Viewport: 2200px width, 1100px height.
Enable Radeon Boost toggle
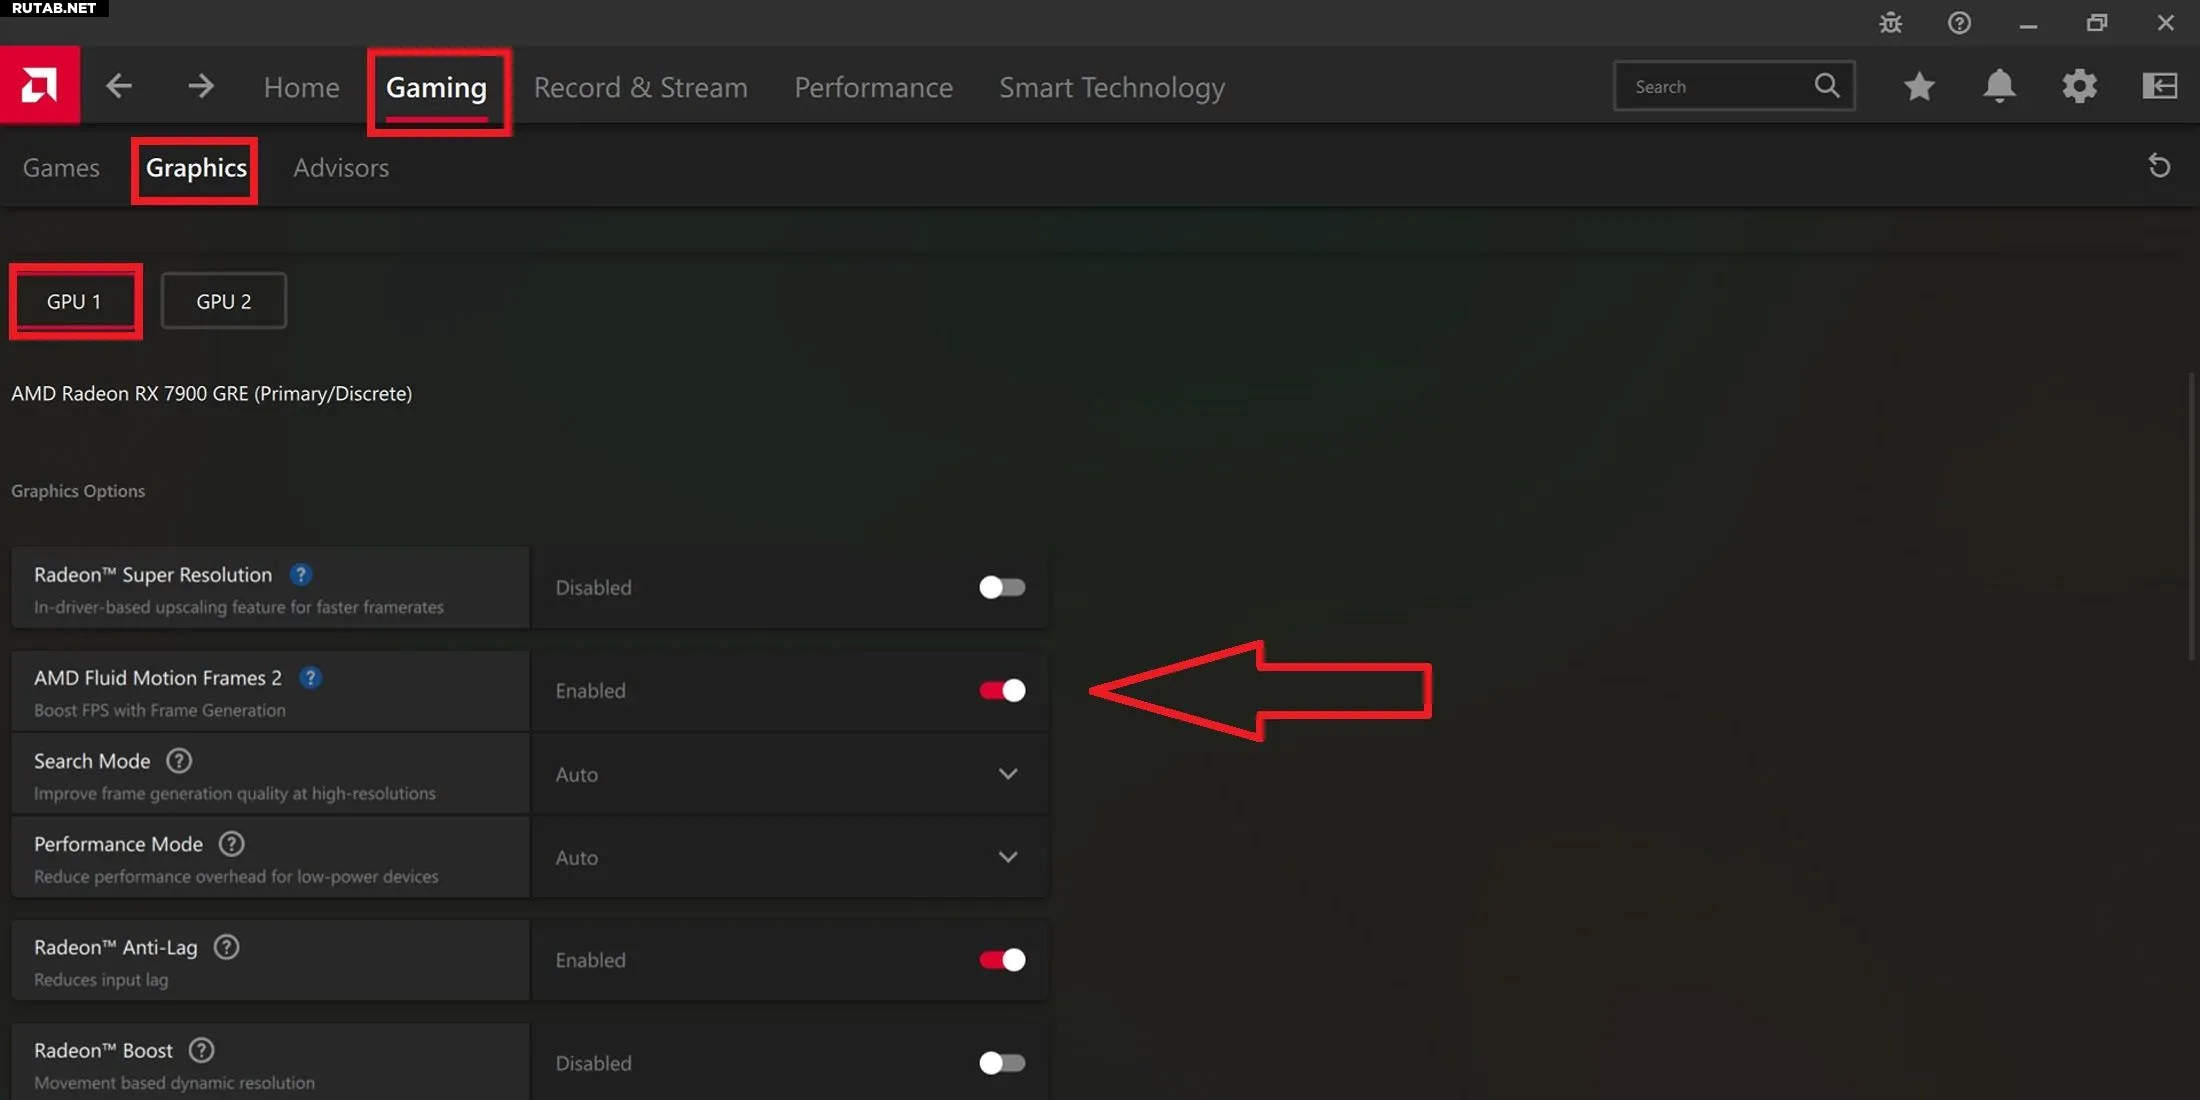(1002, 1063)
